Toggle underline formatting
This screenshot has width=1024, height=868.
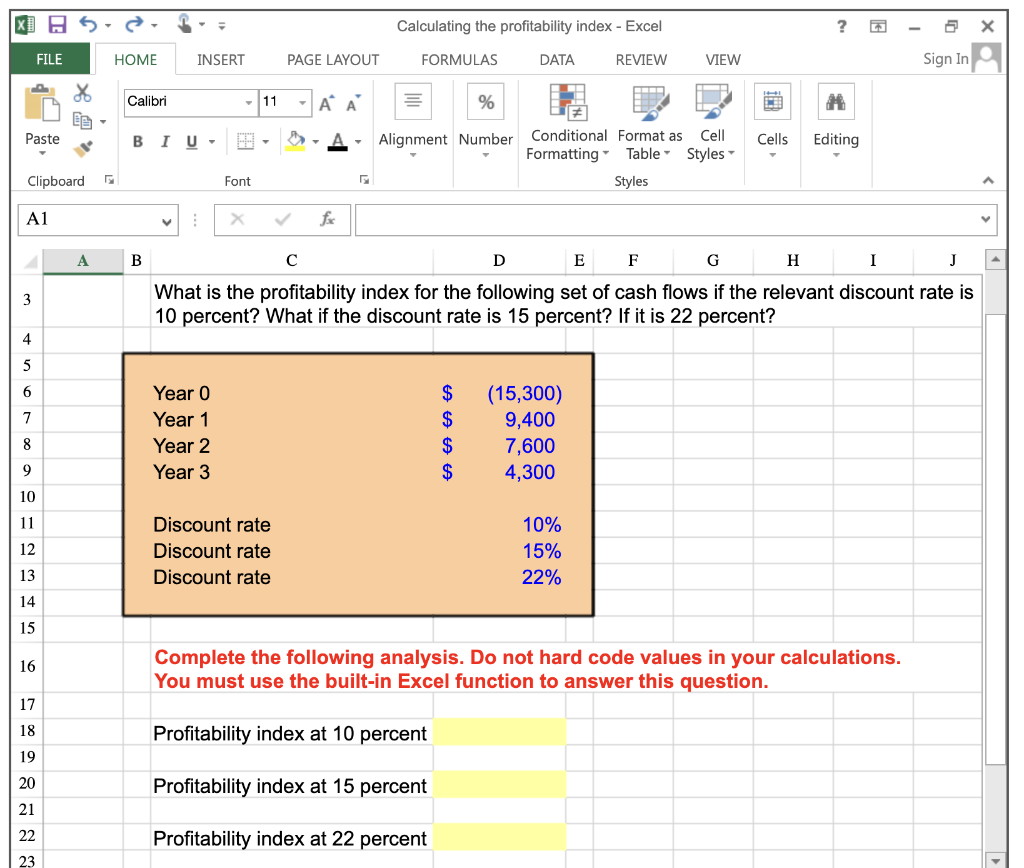click(x=189, y=142)
